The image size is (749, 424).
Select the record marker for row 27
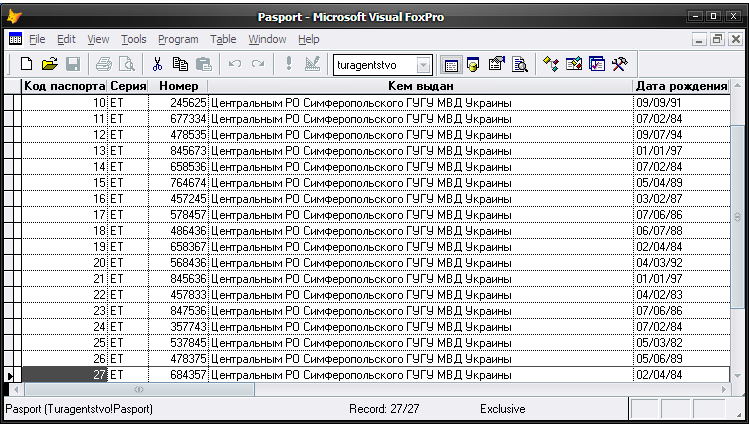[12, 375]
